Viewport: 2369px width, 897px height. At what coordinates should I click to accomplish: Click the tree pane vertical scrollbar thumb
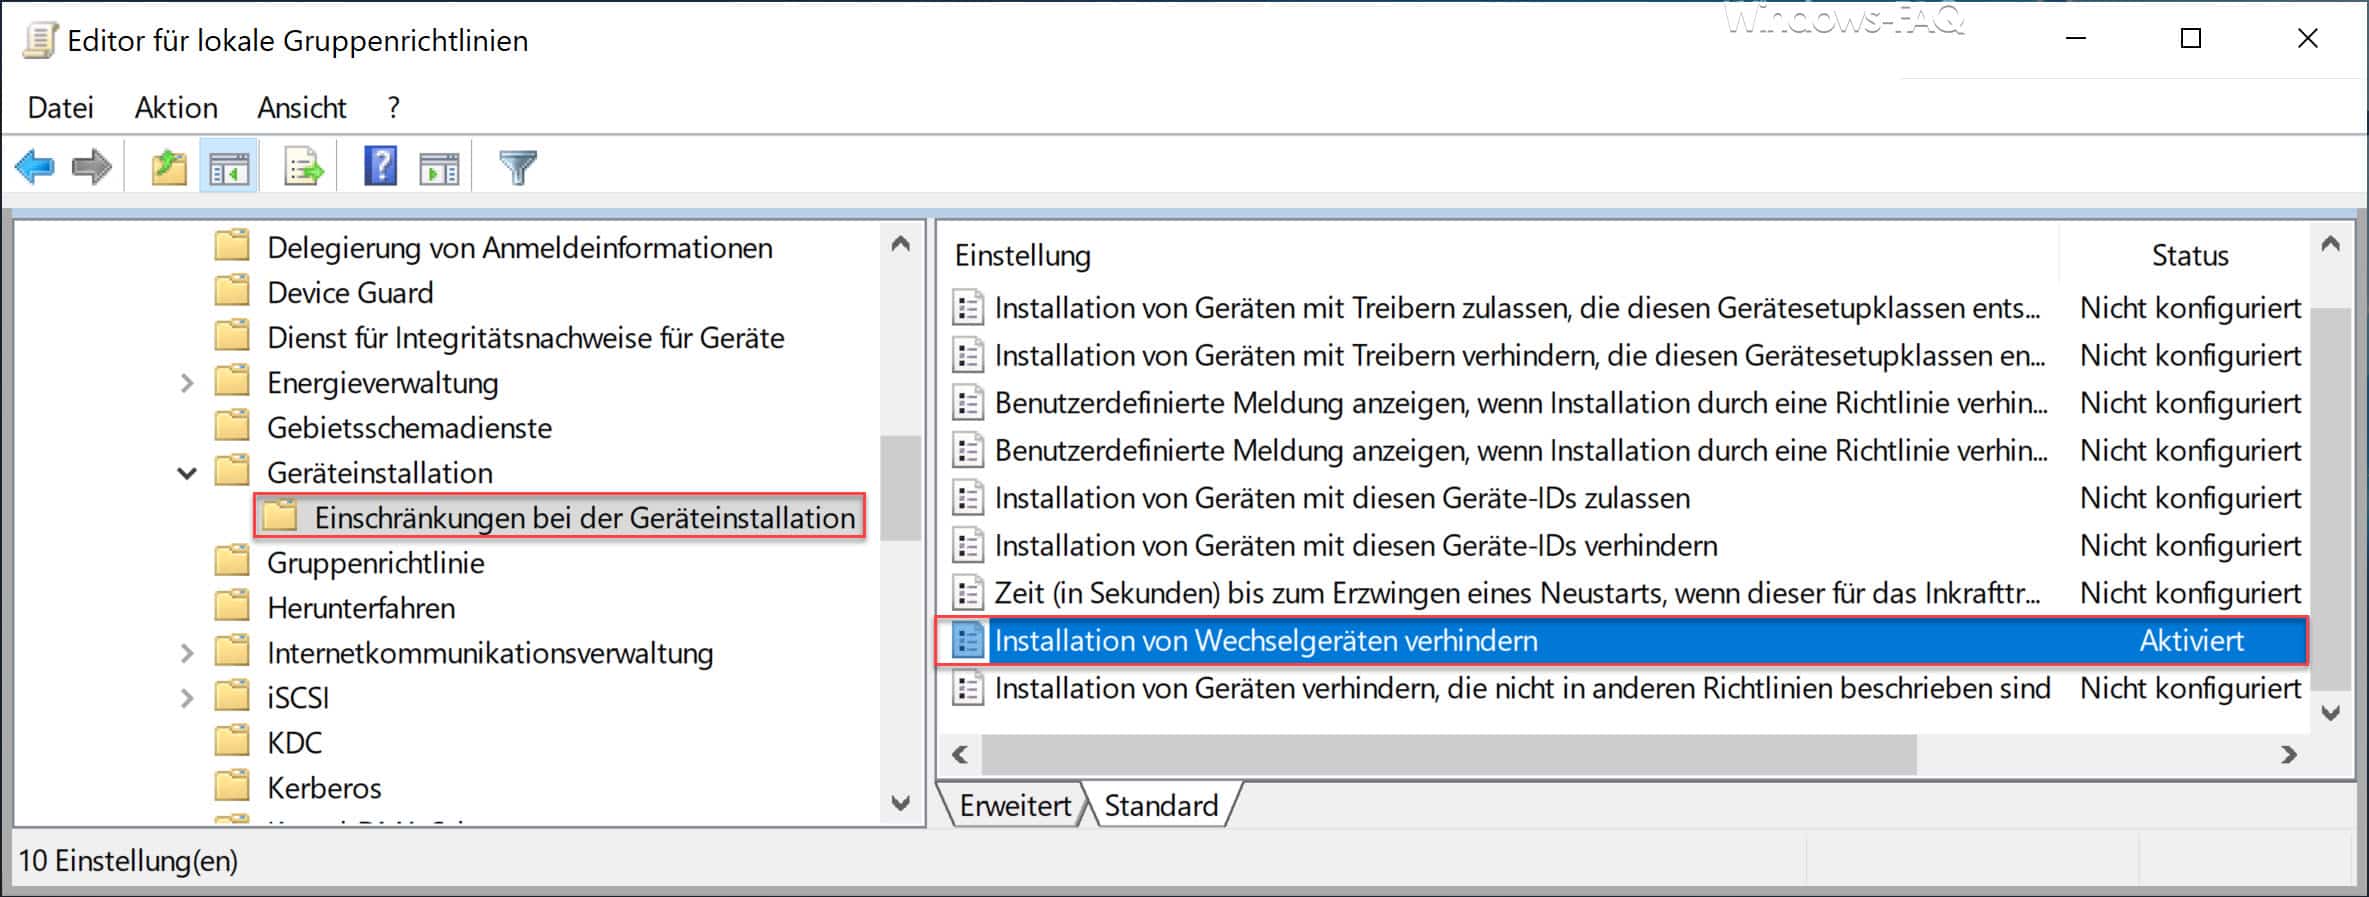click(x=901, y=487)
